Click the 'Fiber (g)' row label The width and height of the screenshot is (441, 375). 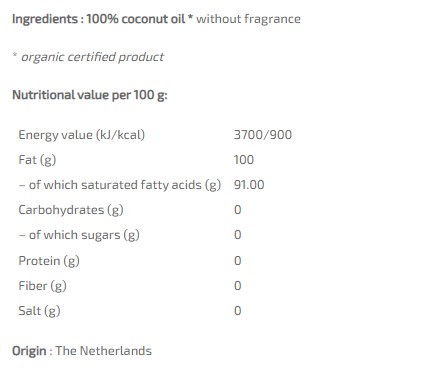pyautogui.click(x=43, y=286)
